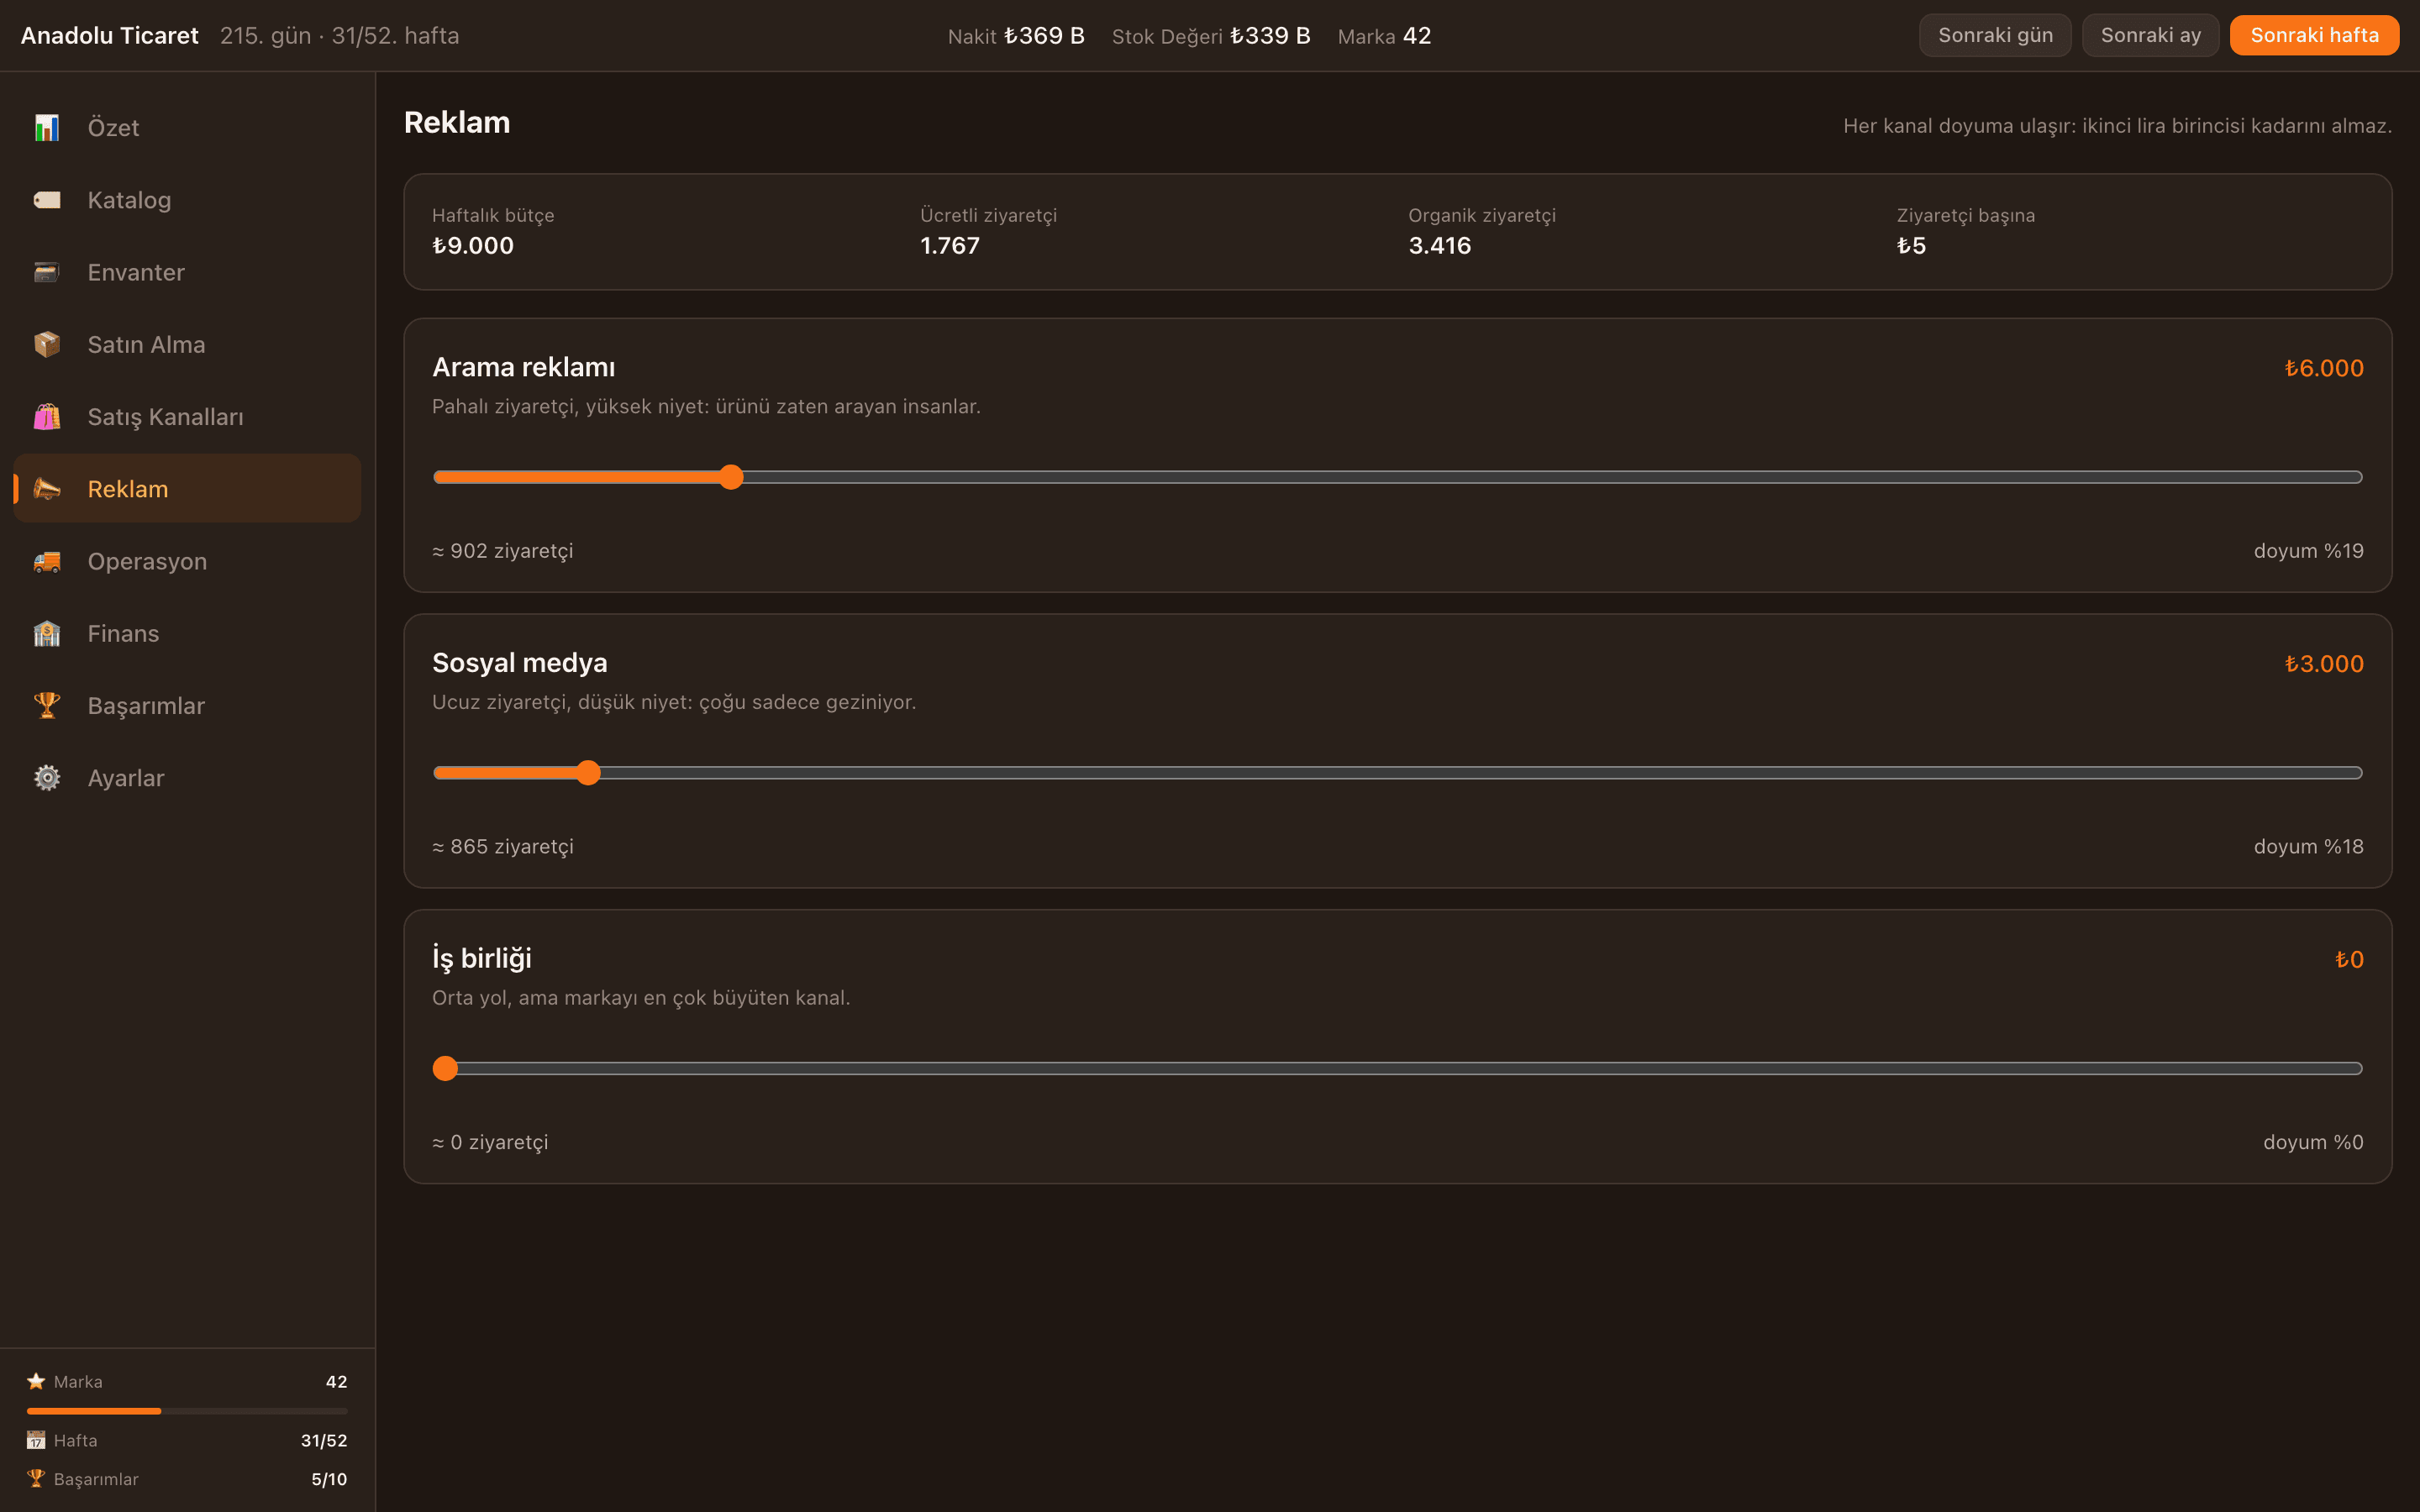2420x1512 pixels.
Task: Click the Satış Kanalları shopping bags icon
Action: [47, 417]
